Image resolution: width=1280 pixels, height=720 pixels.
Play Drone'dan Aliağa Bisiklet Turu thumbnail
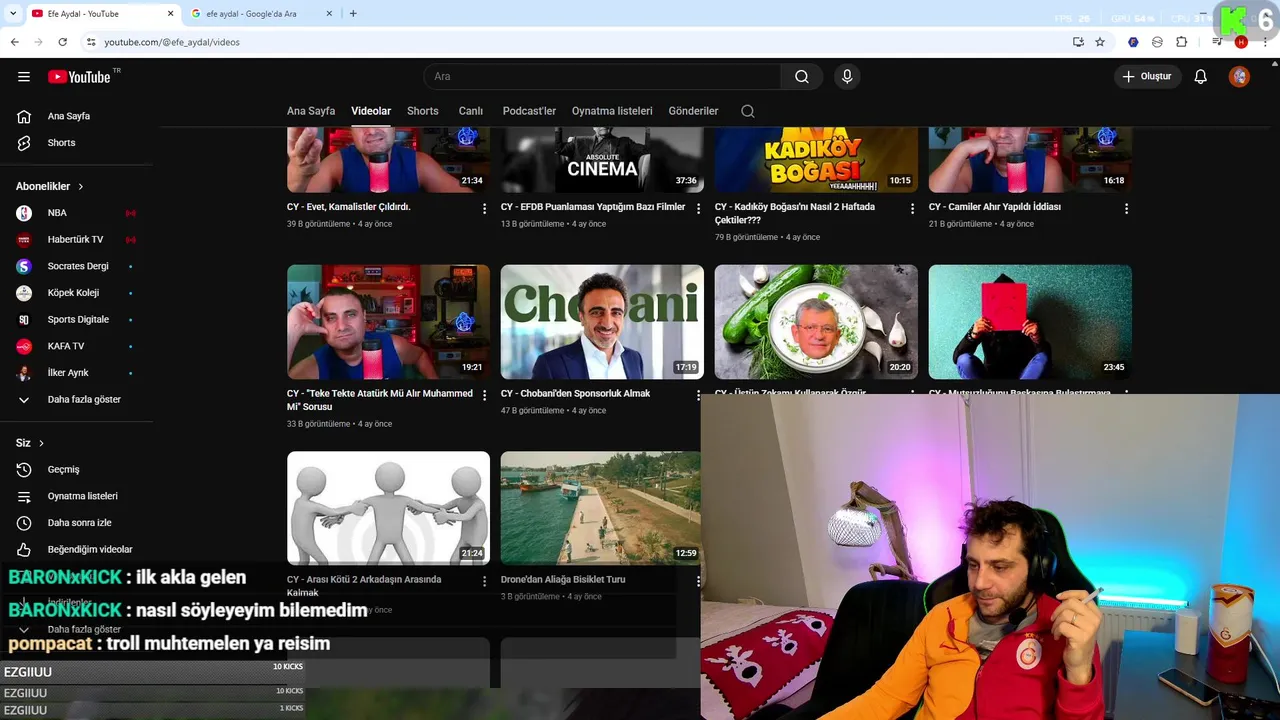(600, 508)
